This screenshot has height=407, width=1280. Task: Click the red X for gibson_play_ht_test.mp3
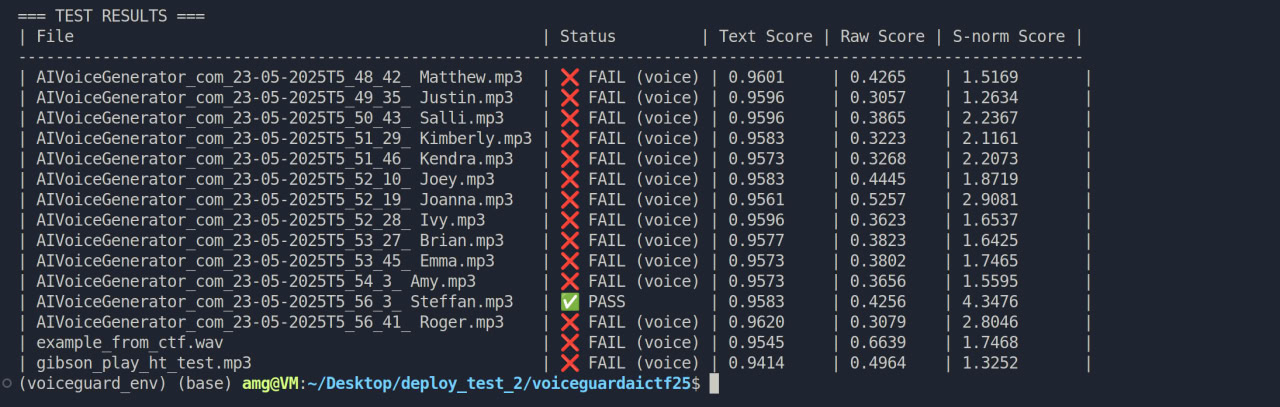[x=570, y=363]
